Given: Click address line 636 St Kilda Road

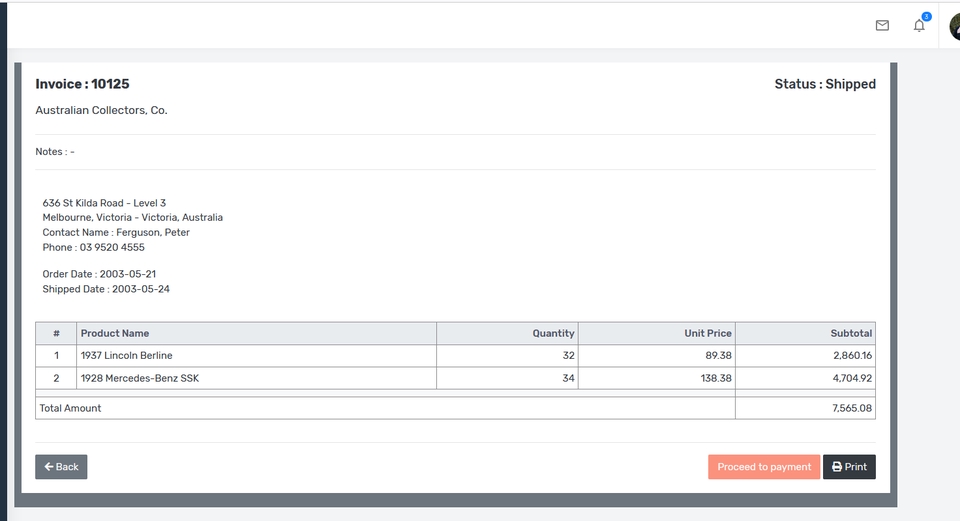Looking at the screenshot, I should (104, 203).
